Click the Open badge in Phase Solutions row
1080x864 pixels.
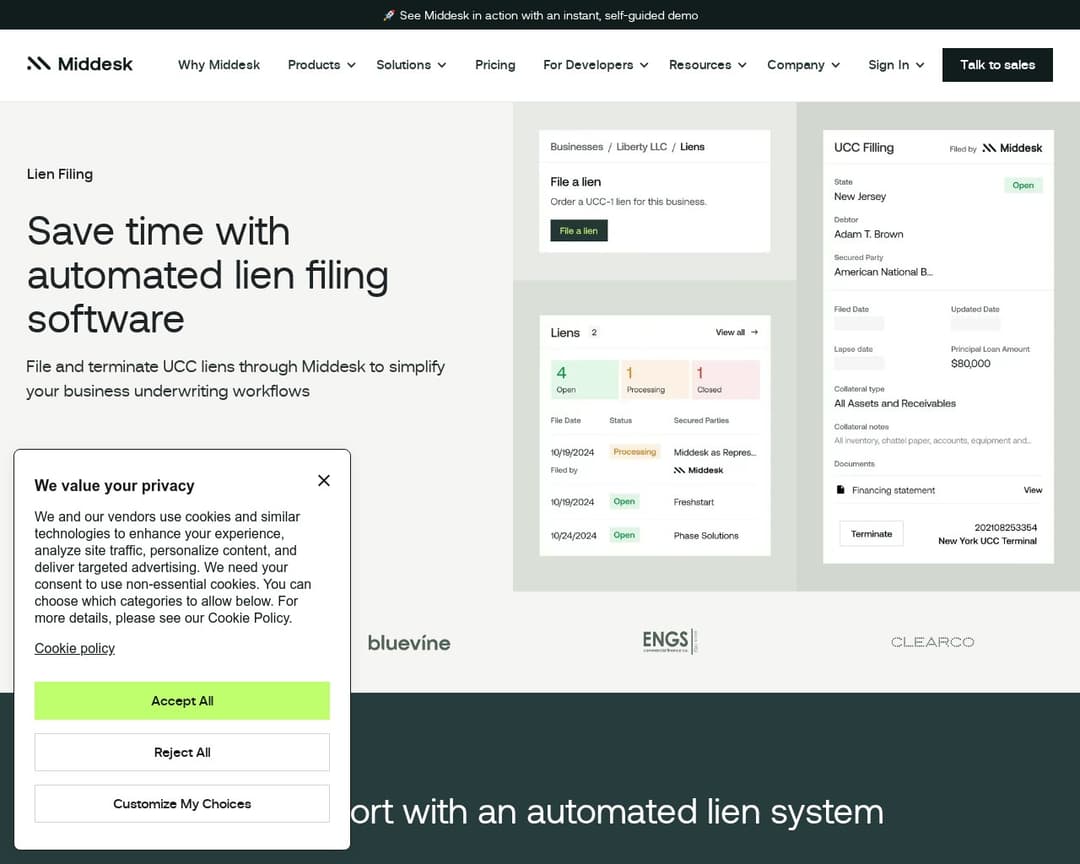624,535
